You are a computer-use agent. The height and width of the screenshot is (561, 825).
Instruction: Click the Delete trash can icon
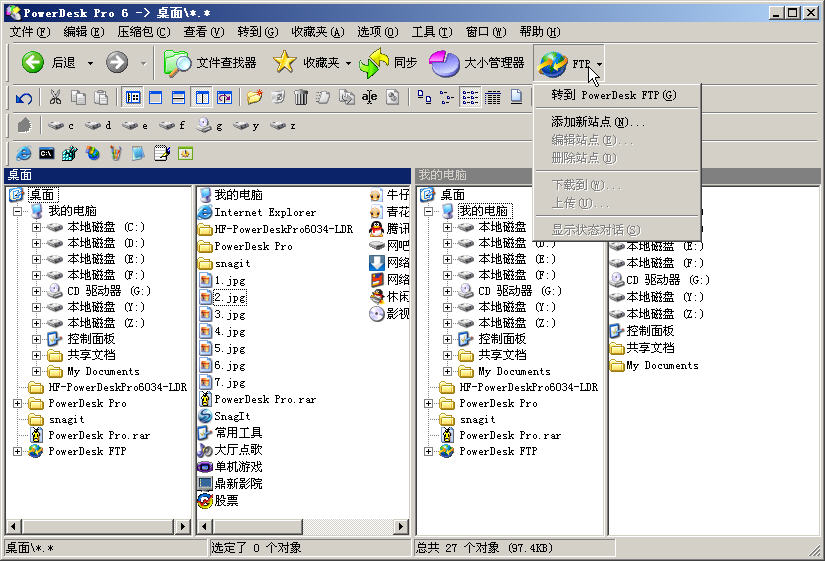[300, 97]
